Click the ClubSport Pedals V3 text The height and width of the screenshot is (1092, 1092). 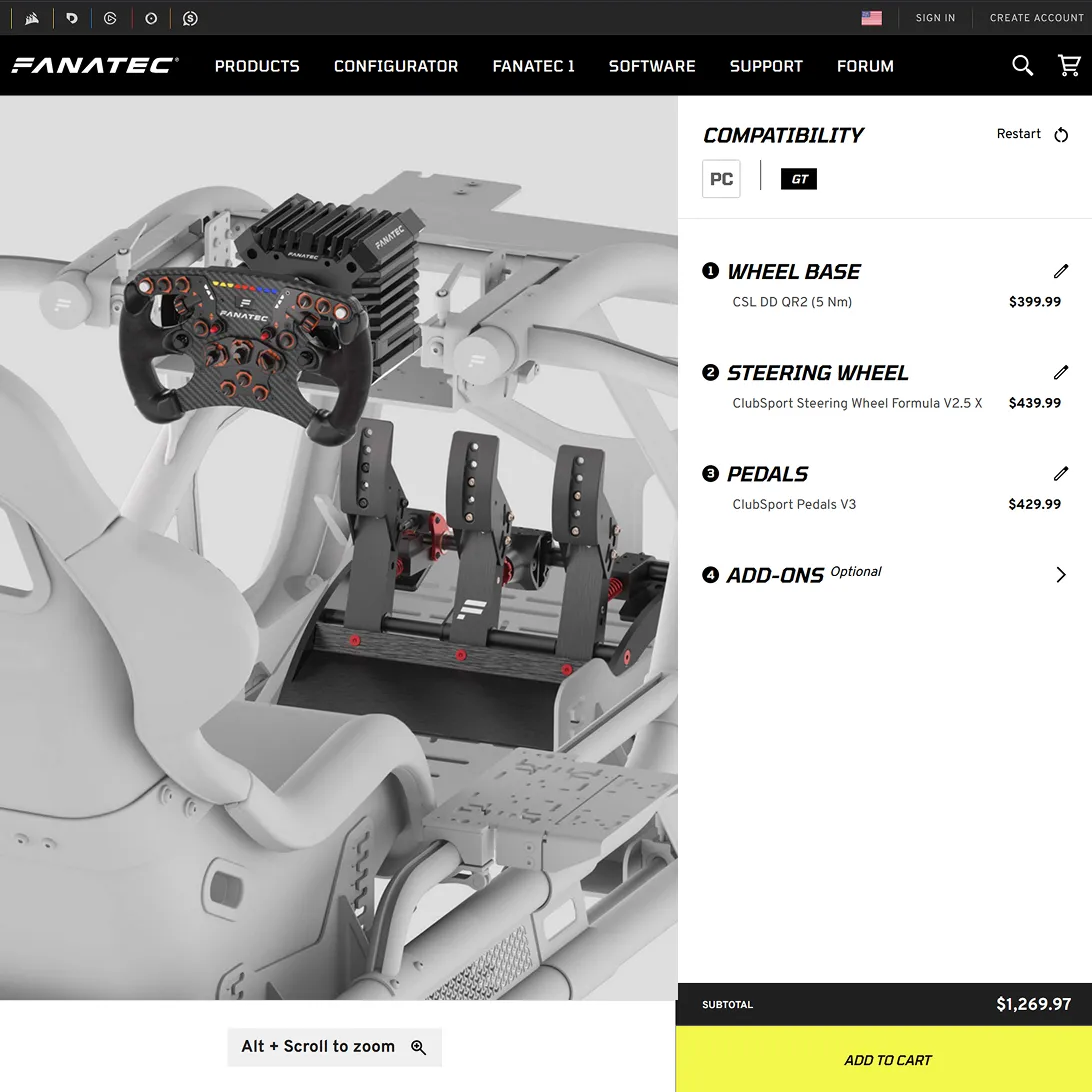pos(794,504)
